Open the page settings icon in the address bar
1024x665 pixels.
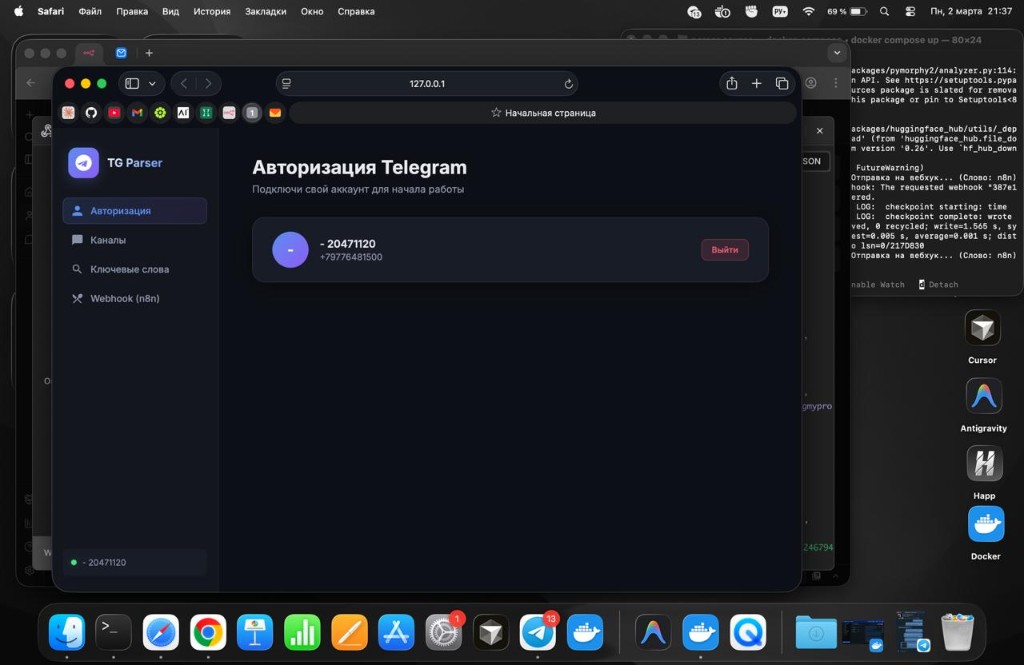[x=286, y=84]
